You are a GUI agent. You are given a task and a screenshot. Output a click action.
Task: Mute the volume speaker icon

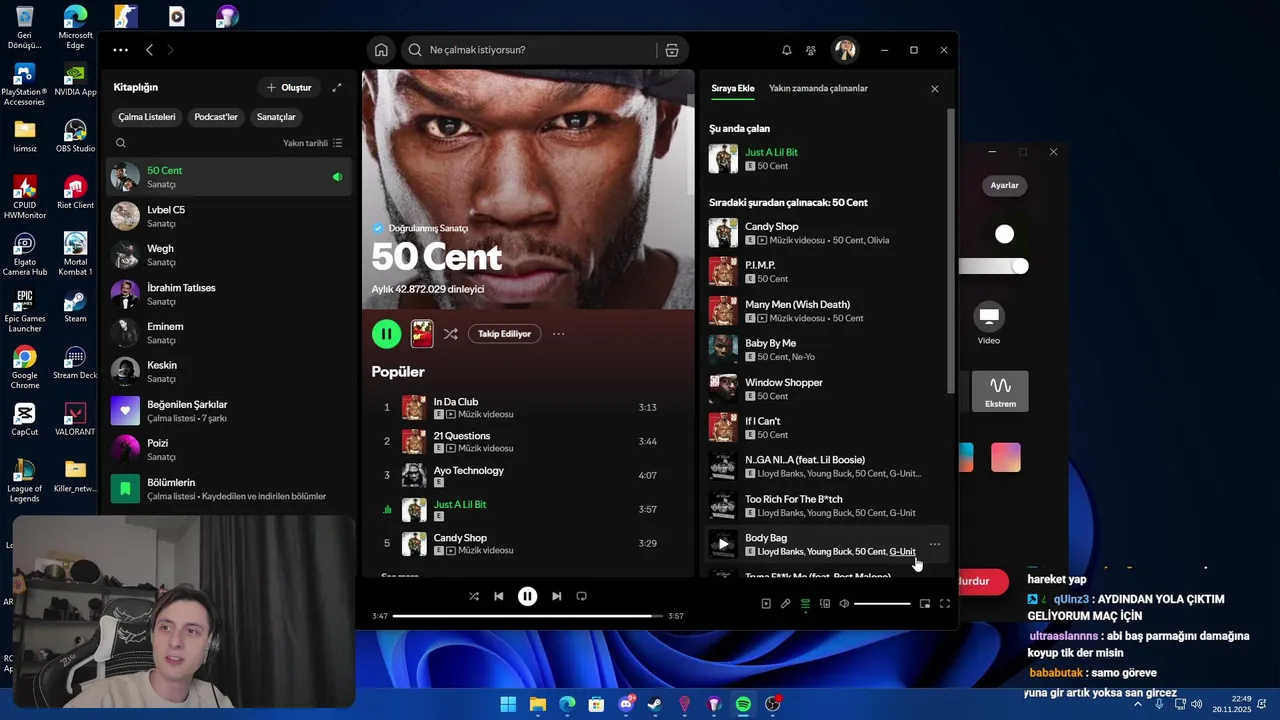[844, 604]
